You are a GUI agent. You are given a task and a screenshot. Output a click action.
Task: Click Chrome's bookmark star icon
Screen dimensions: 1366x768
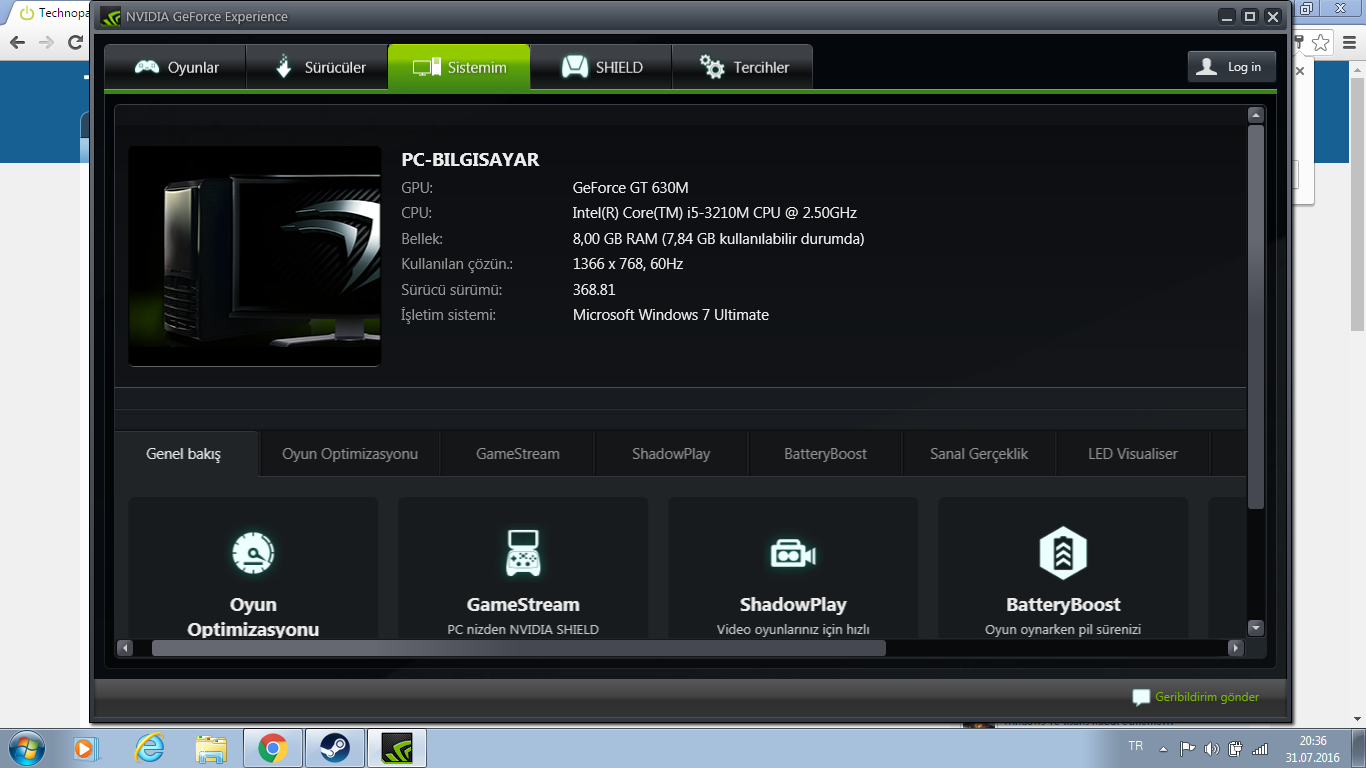pos(1321,42)
